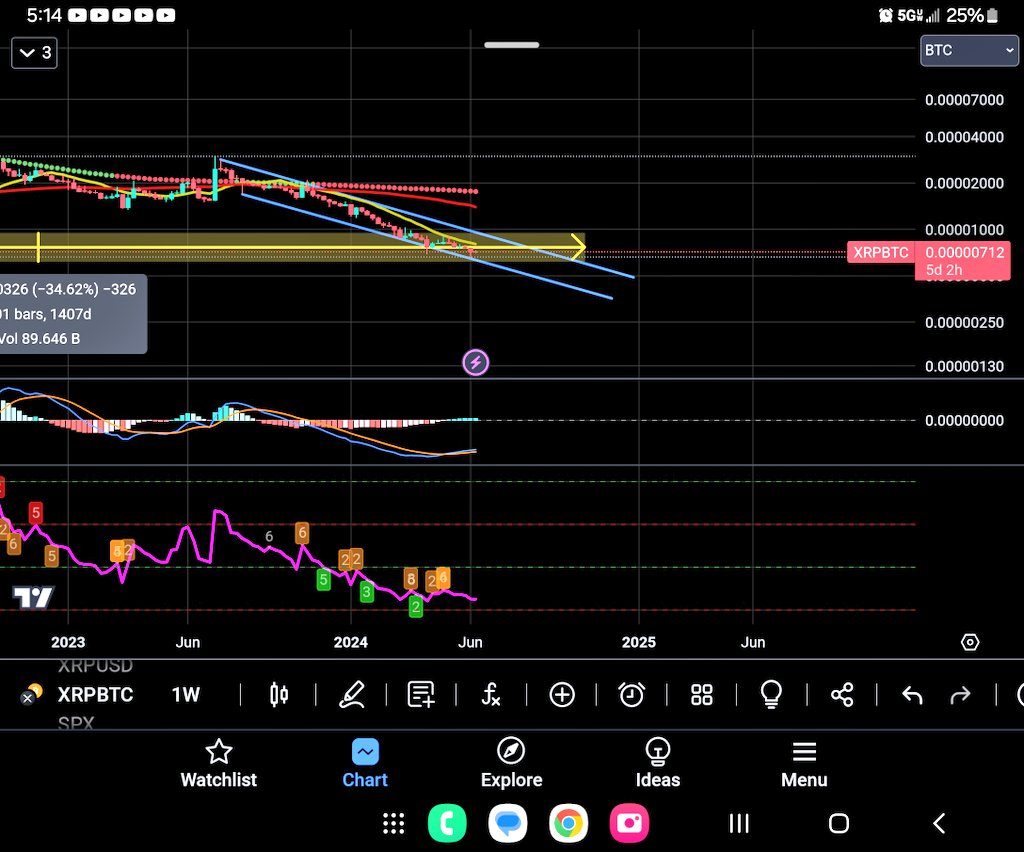Open the chart type candles icon
1024x852 pixels.
coord(279,694)
